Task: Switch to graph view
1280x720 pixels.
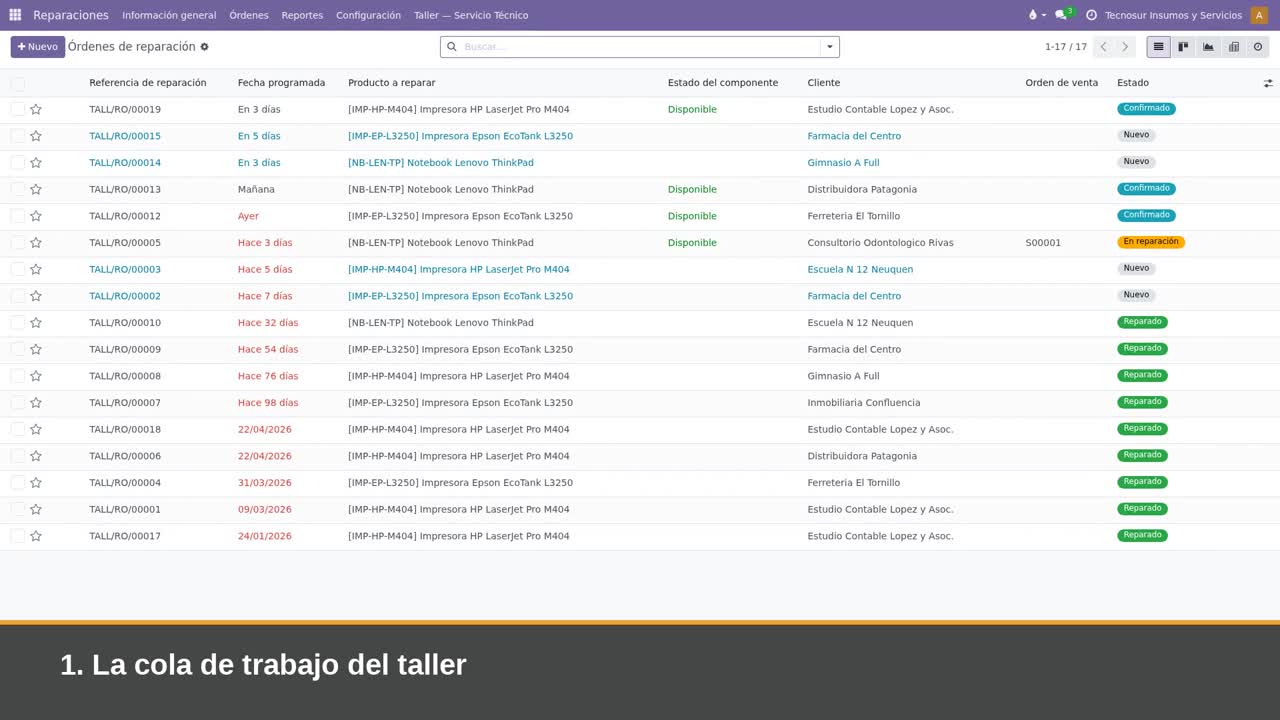Action: click(x=1209, y=47)
